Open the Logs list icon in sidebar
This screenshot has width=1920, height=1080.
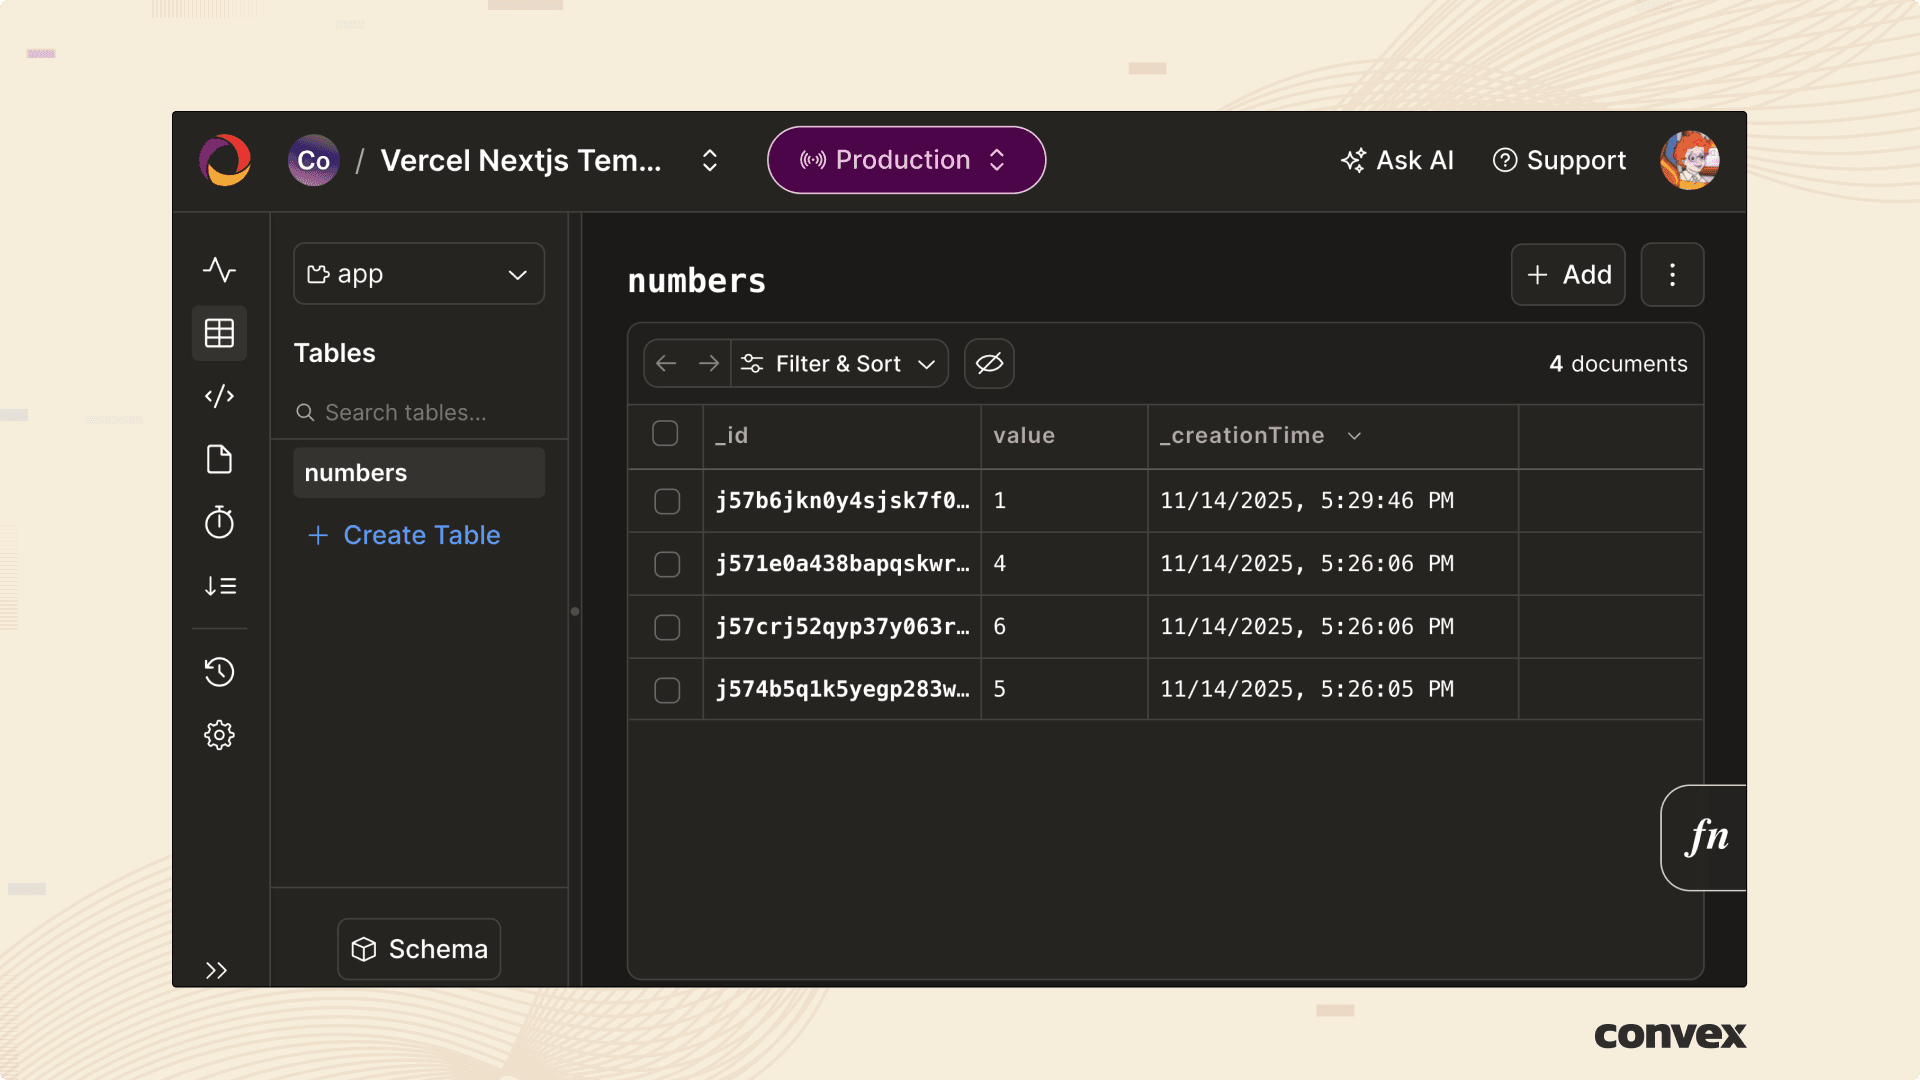(x=219, y=586)
